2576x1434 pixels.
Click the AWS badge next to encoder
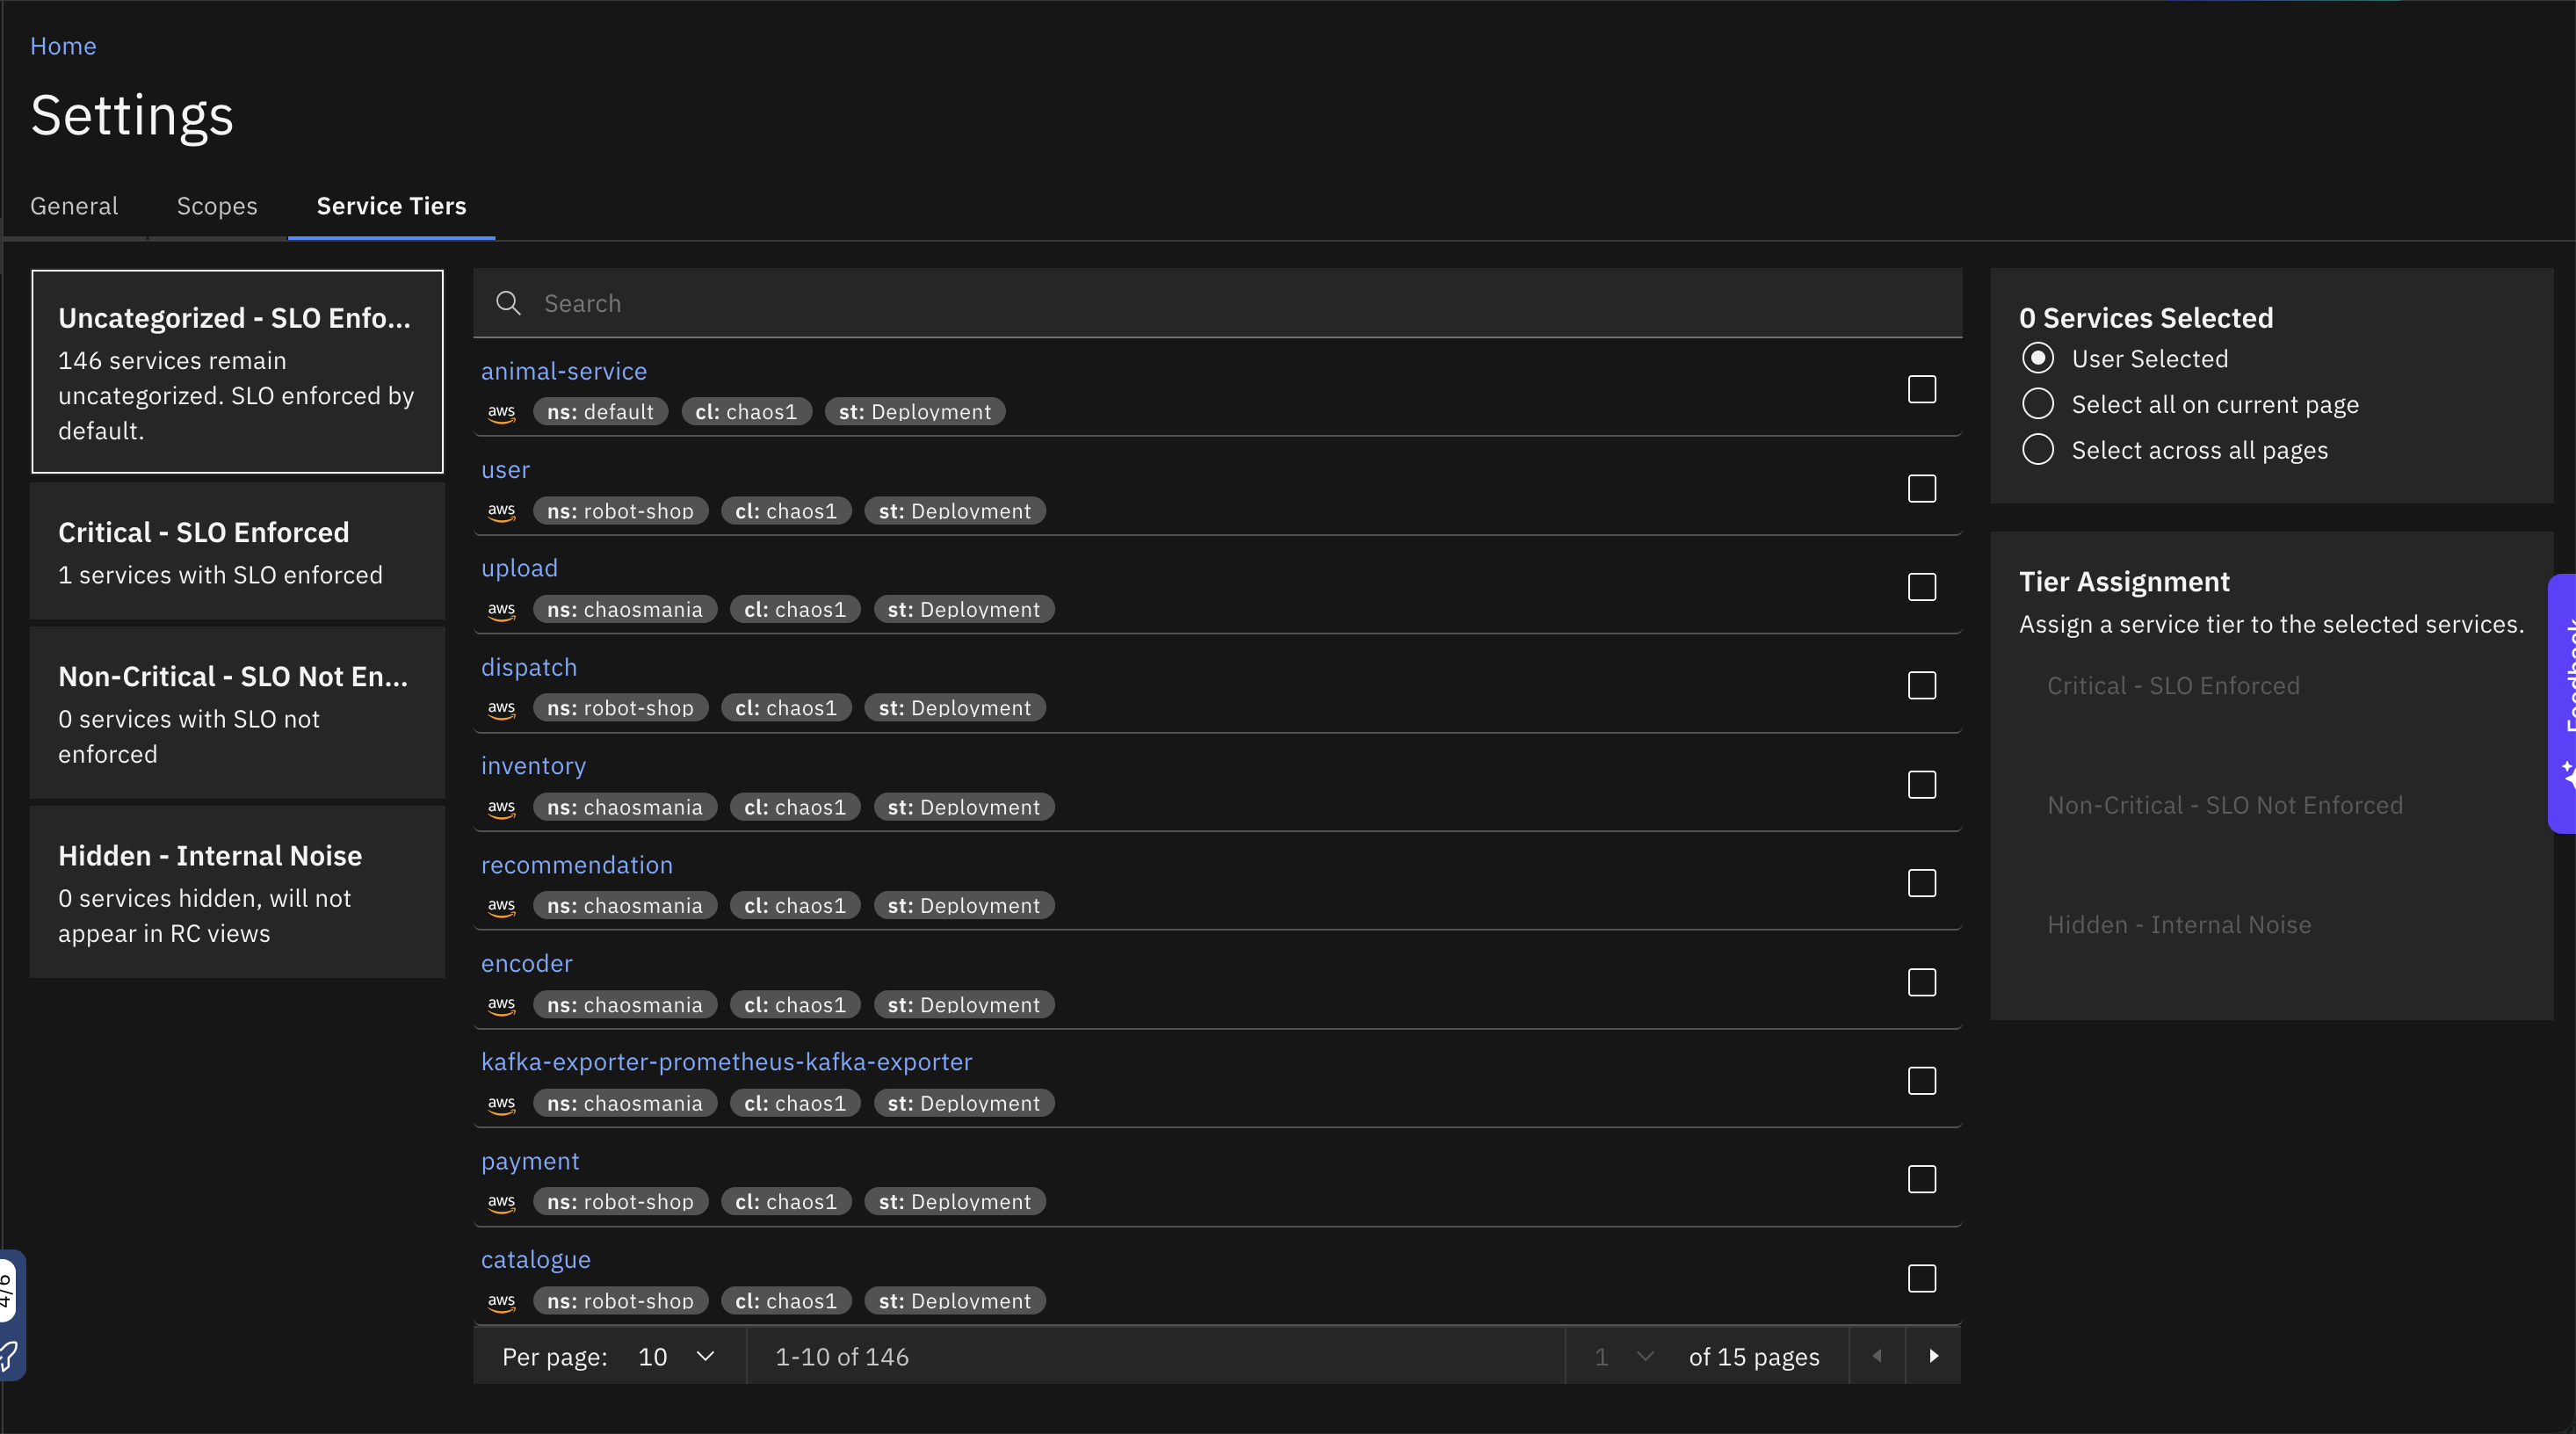pyautogui.click(x=501, y=1004)
